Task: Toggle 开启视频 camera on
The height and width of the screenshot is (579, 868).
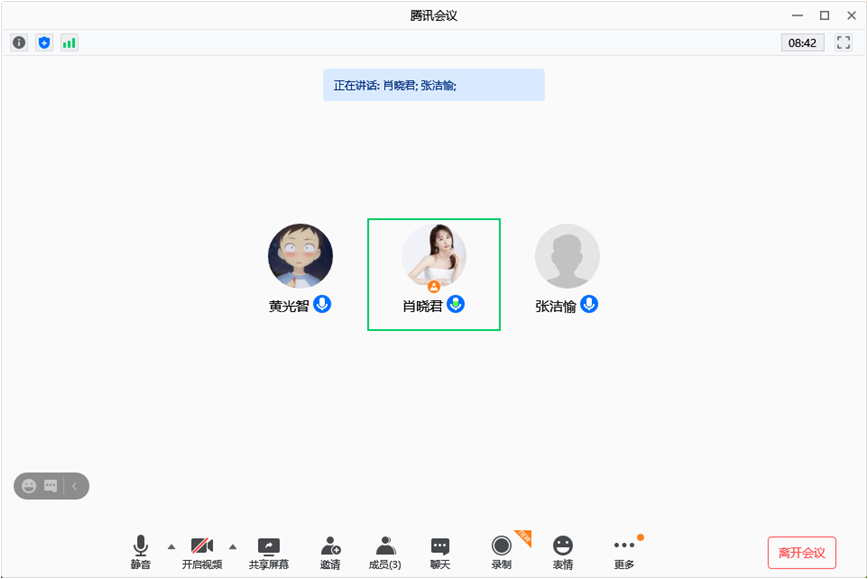Action: (x=202, y=552)
